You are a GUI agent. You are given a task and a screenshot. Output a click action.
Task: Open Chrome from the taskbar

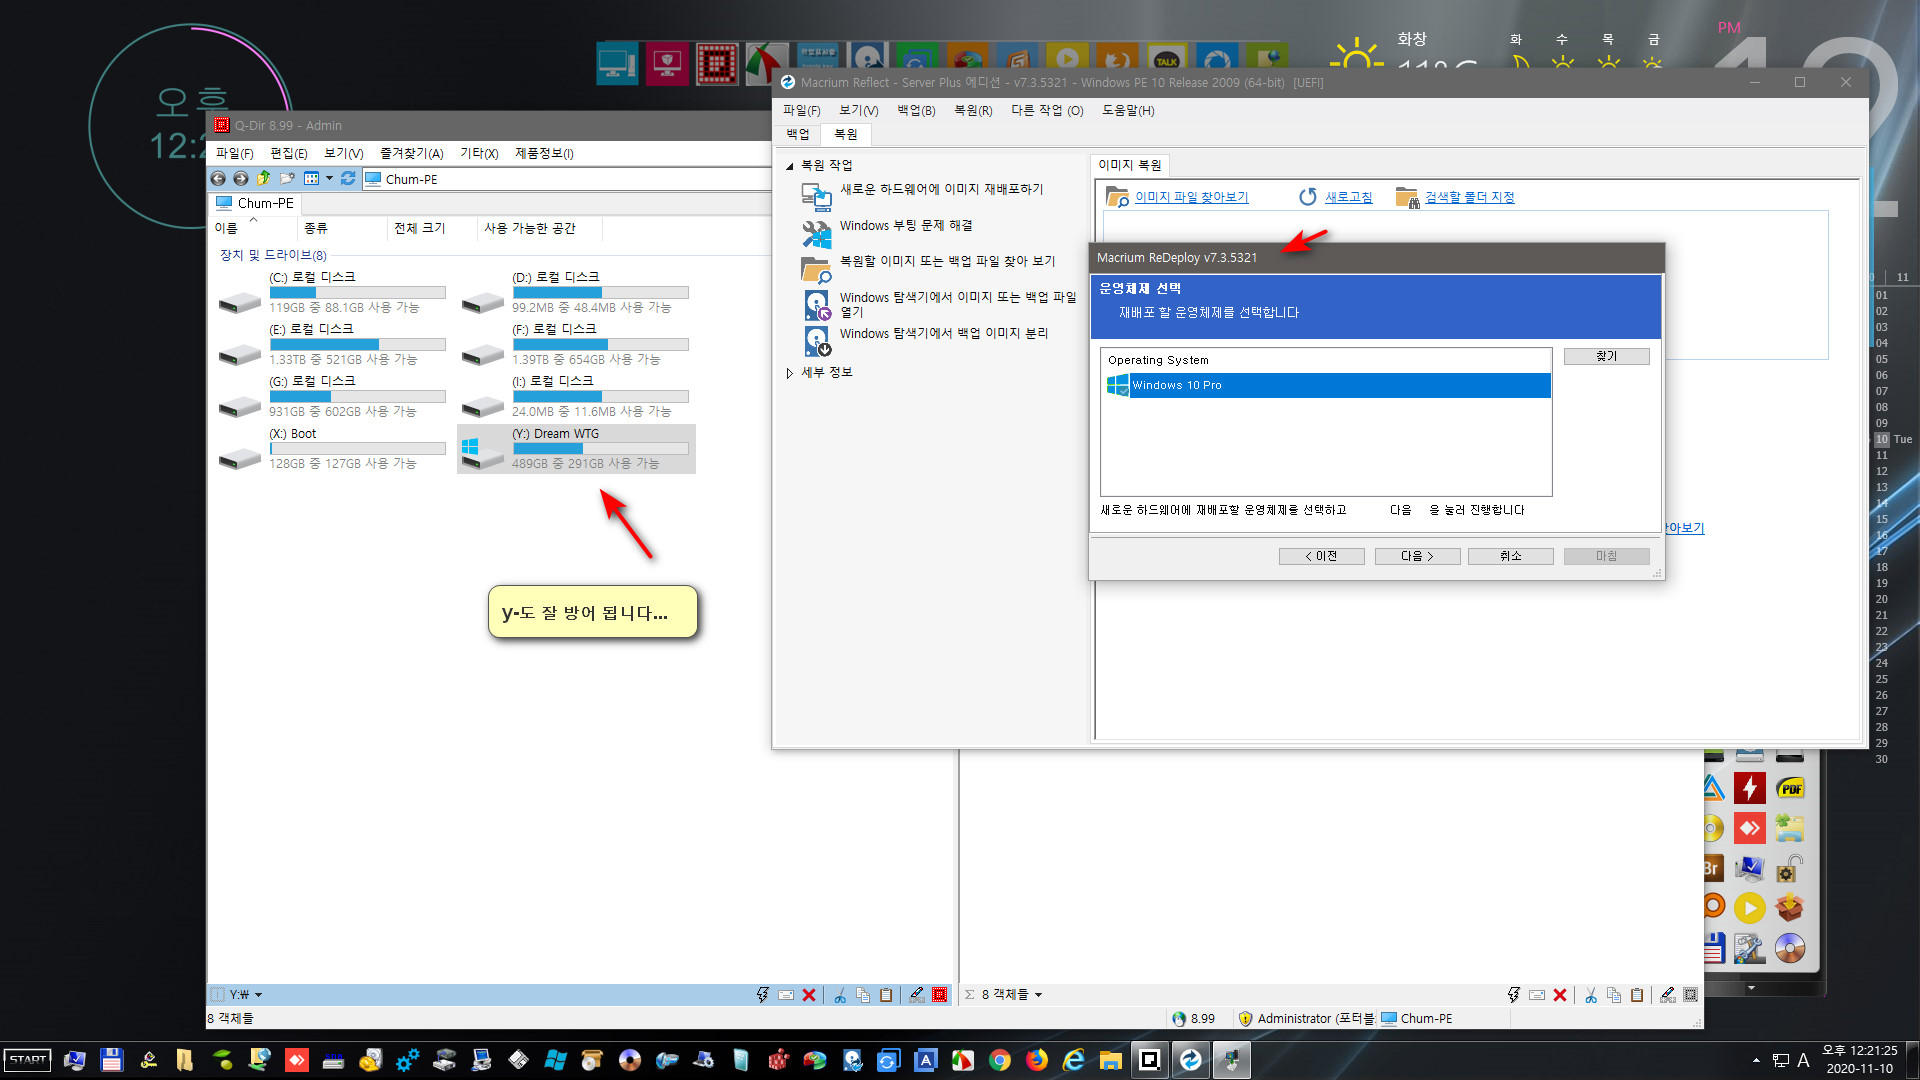[999, 1060]
